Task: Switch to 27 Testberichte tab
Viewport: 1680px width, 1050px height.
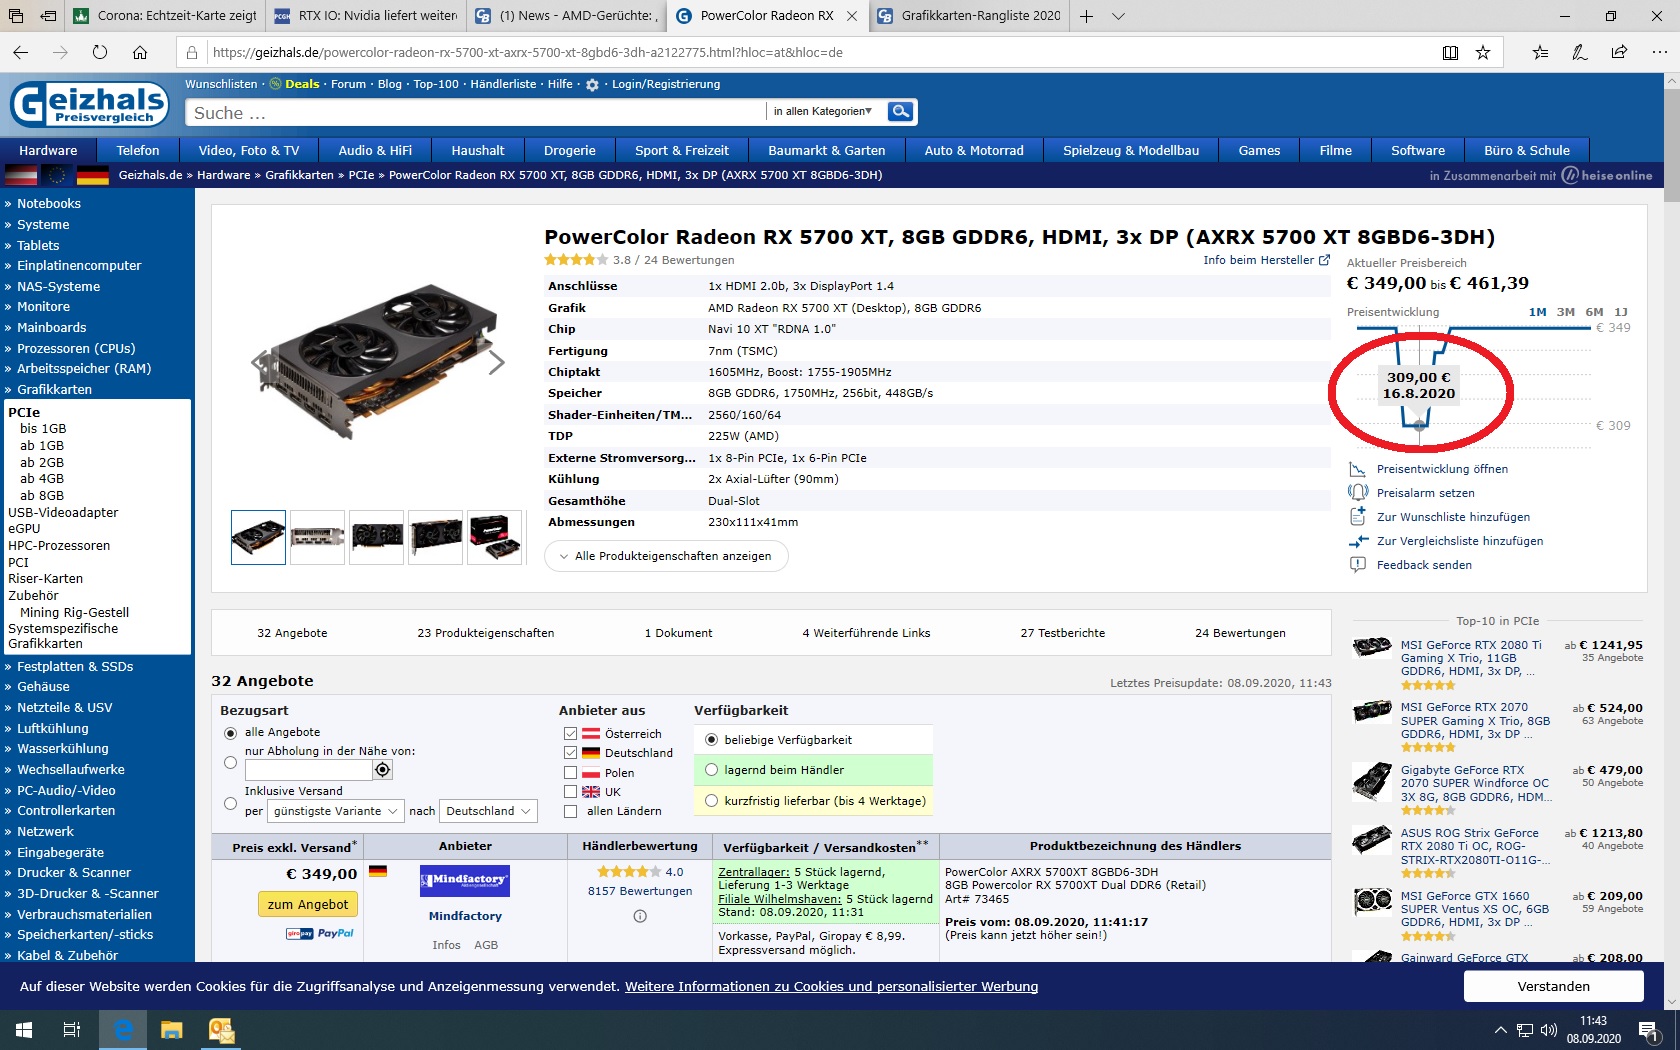Action: click(x=1062, y=633)
